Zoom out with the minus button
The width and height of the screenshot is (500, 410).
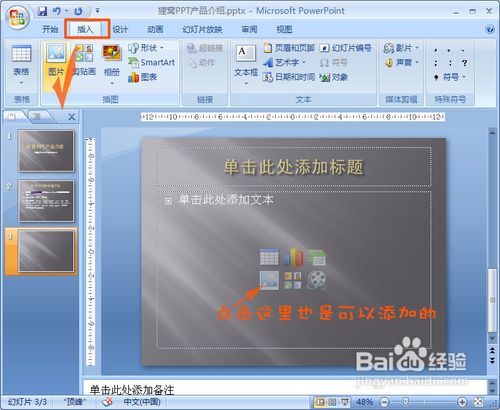(384, 402)
